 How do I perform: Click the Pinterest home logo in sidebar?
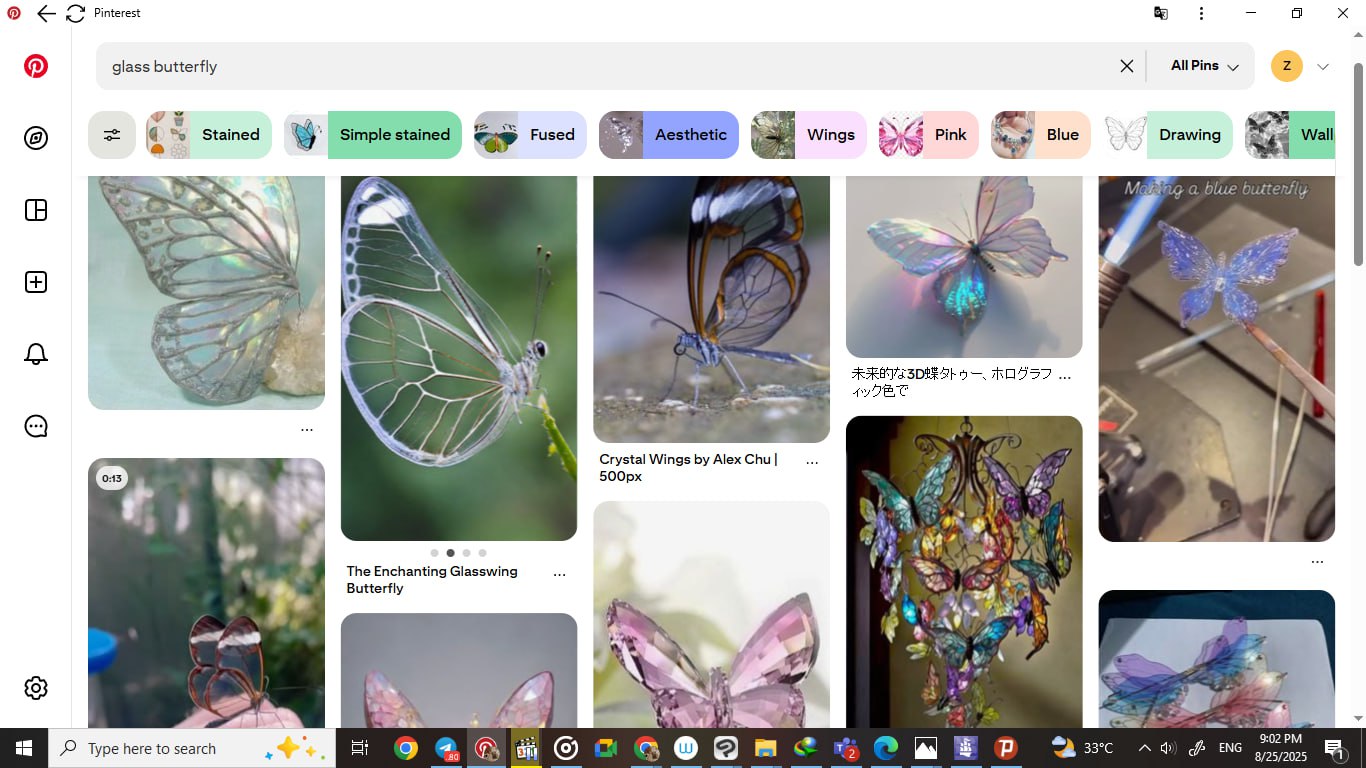point(36,67)
